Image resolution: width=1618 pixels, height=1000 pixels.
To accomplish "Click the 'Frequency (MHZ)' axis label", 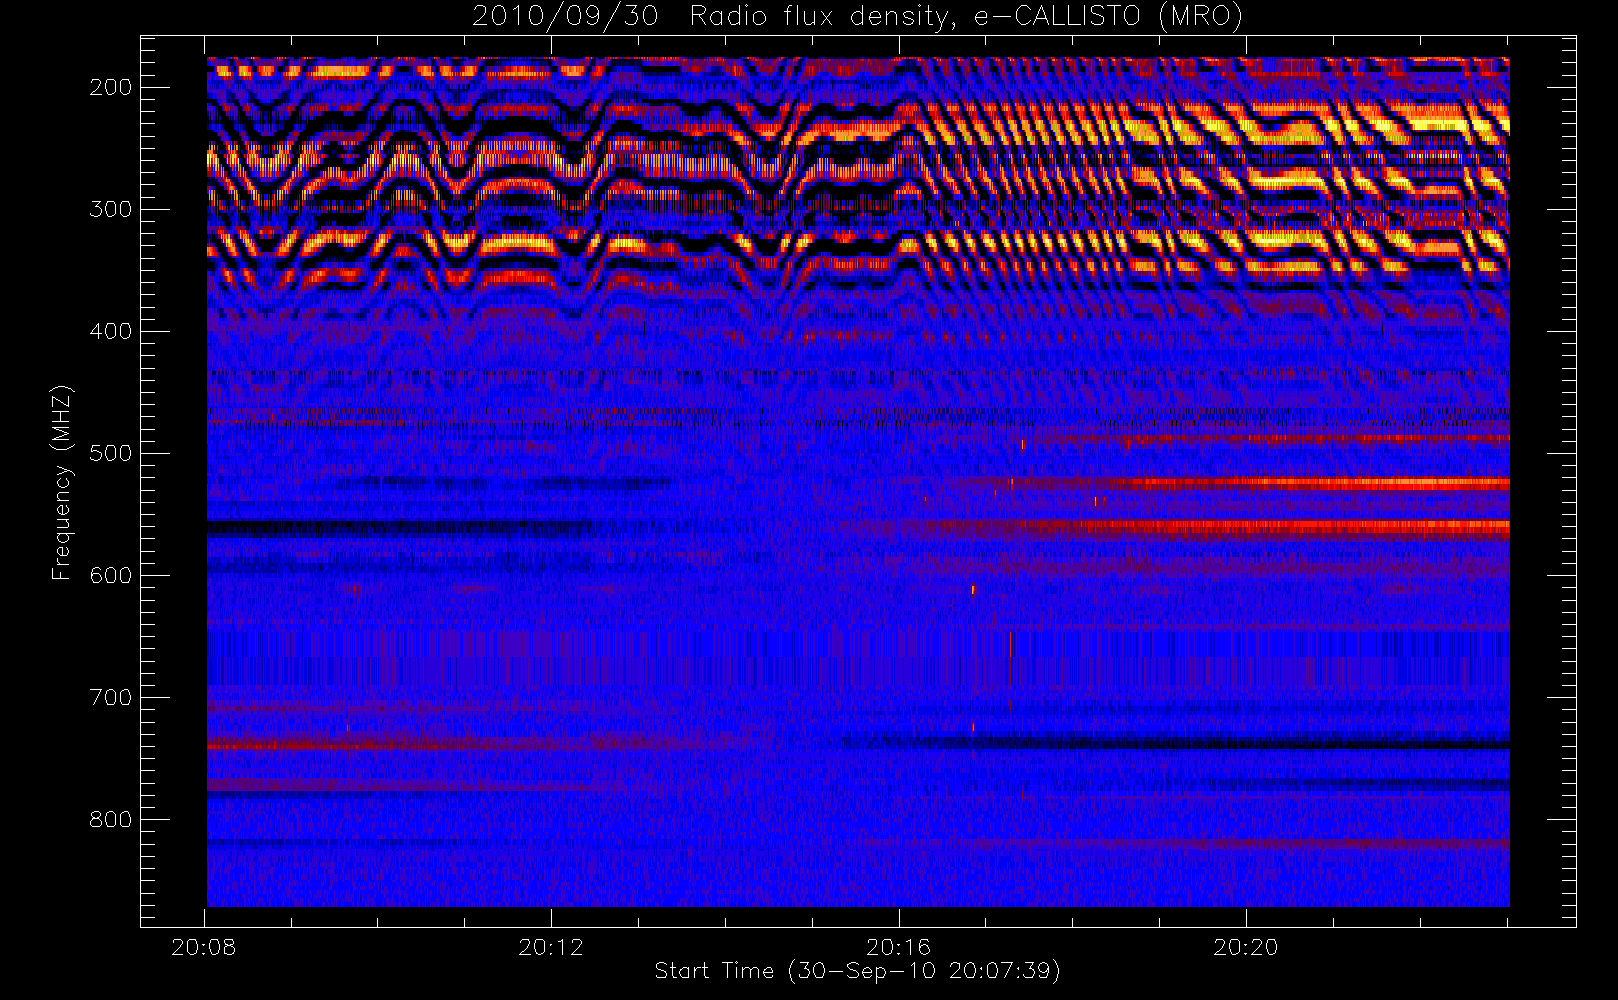I will [62, 482].
